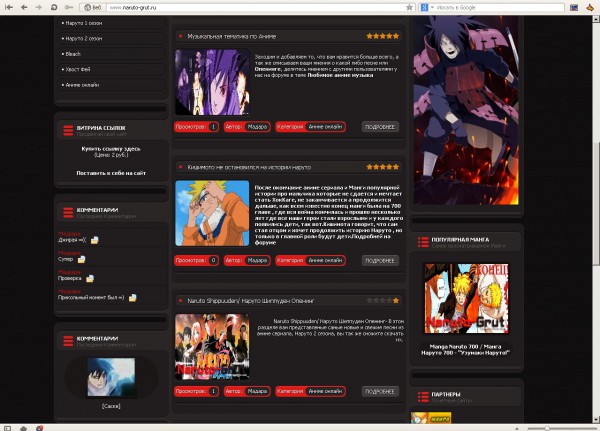Go back using the browser back arrow
Image resolution: width=600 pixels, height=431 pixels.
click(24, 7)
